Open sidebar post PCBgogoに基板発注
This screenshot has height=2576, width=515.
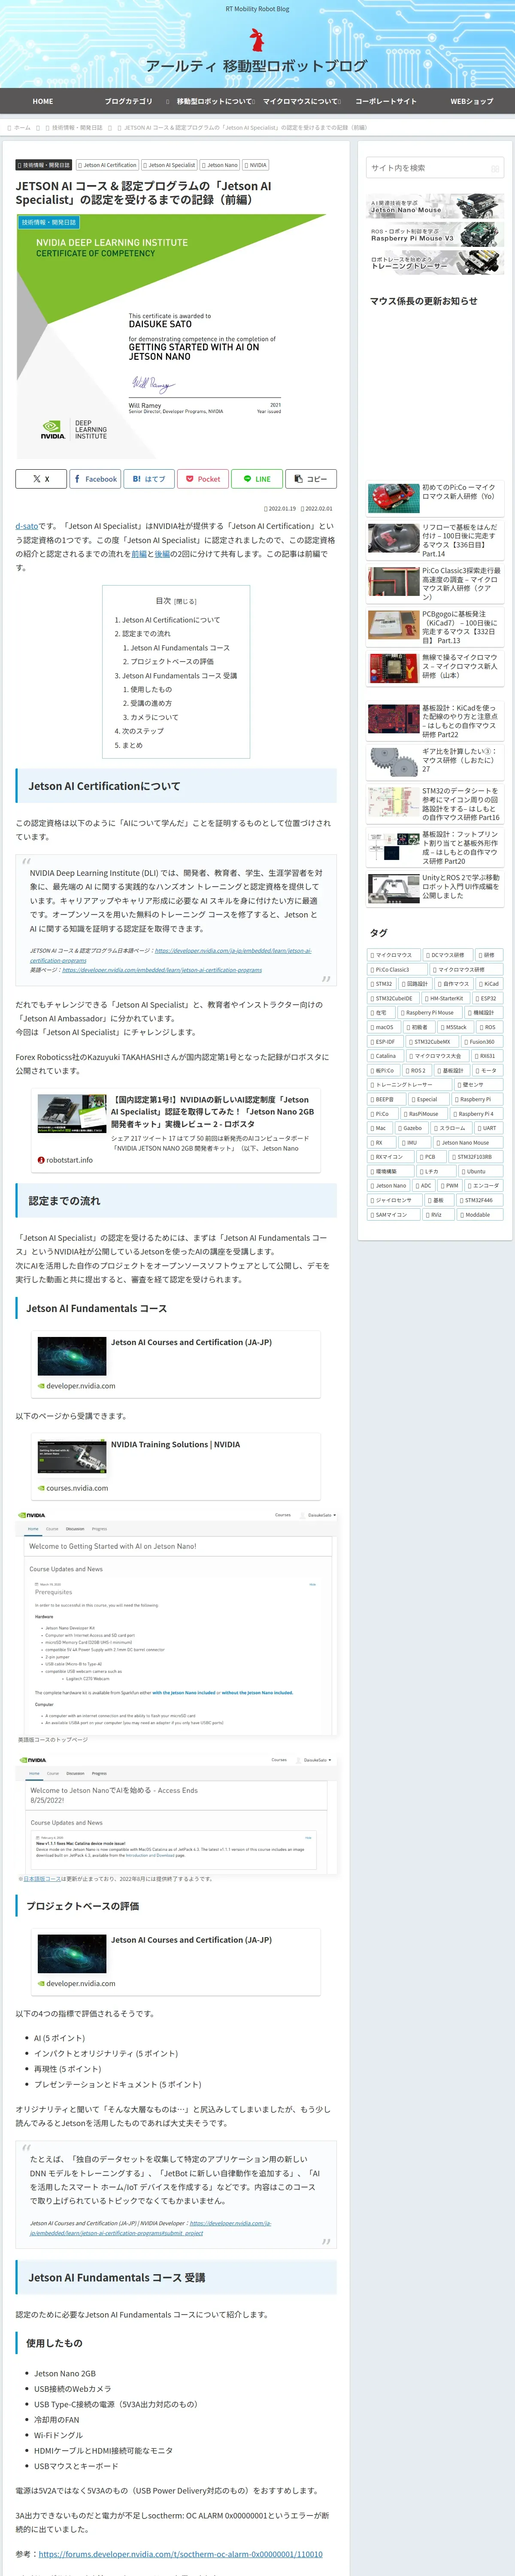tap(435, 627)
